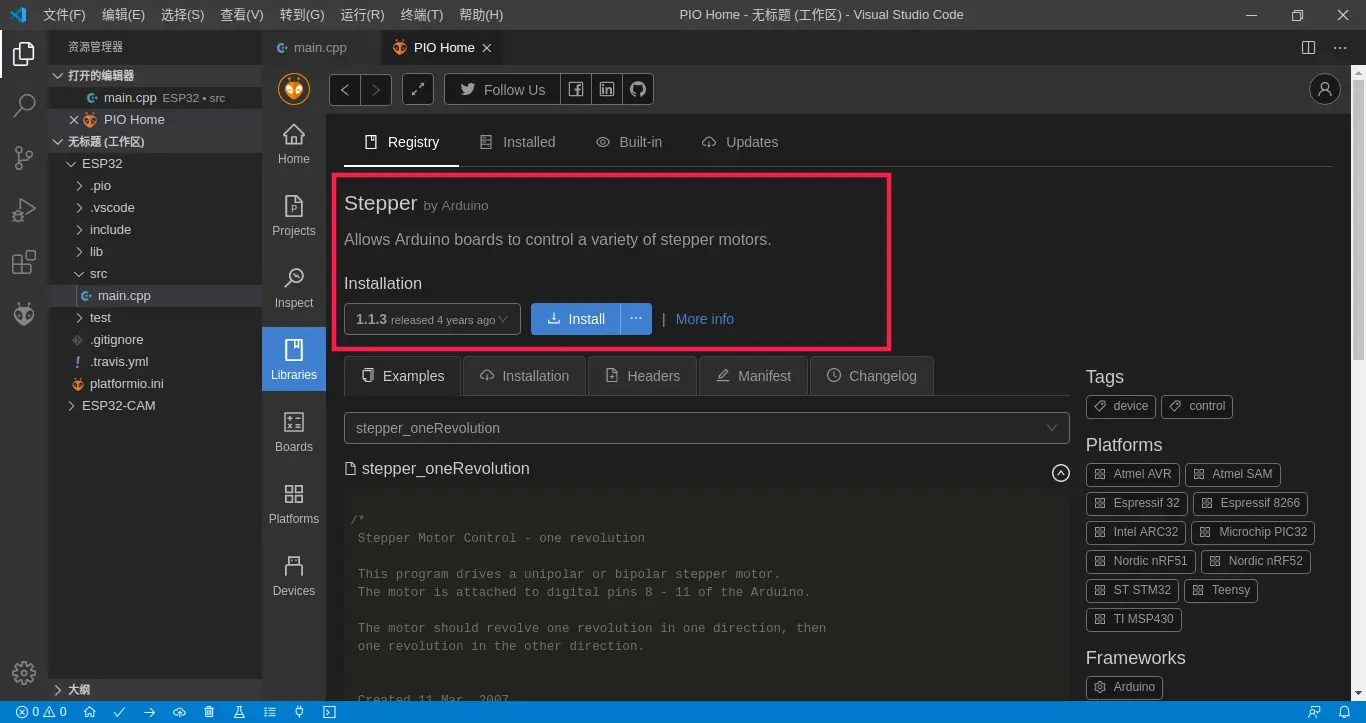The image size is (1366, 723).
Task: Open the Source Control view
Action: [x=24, y=158]
